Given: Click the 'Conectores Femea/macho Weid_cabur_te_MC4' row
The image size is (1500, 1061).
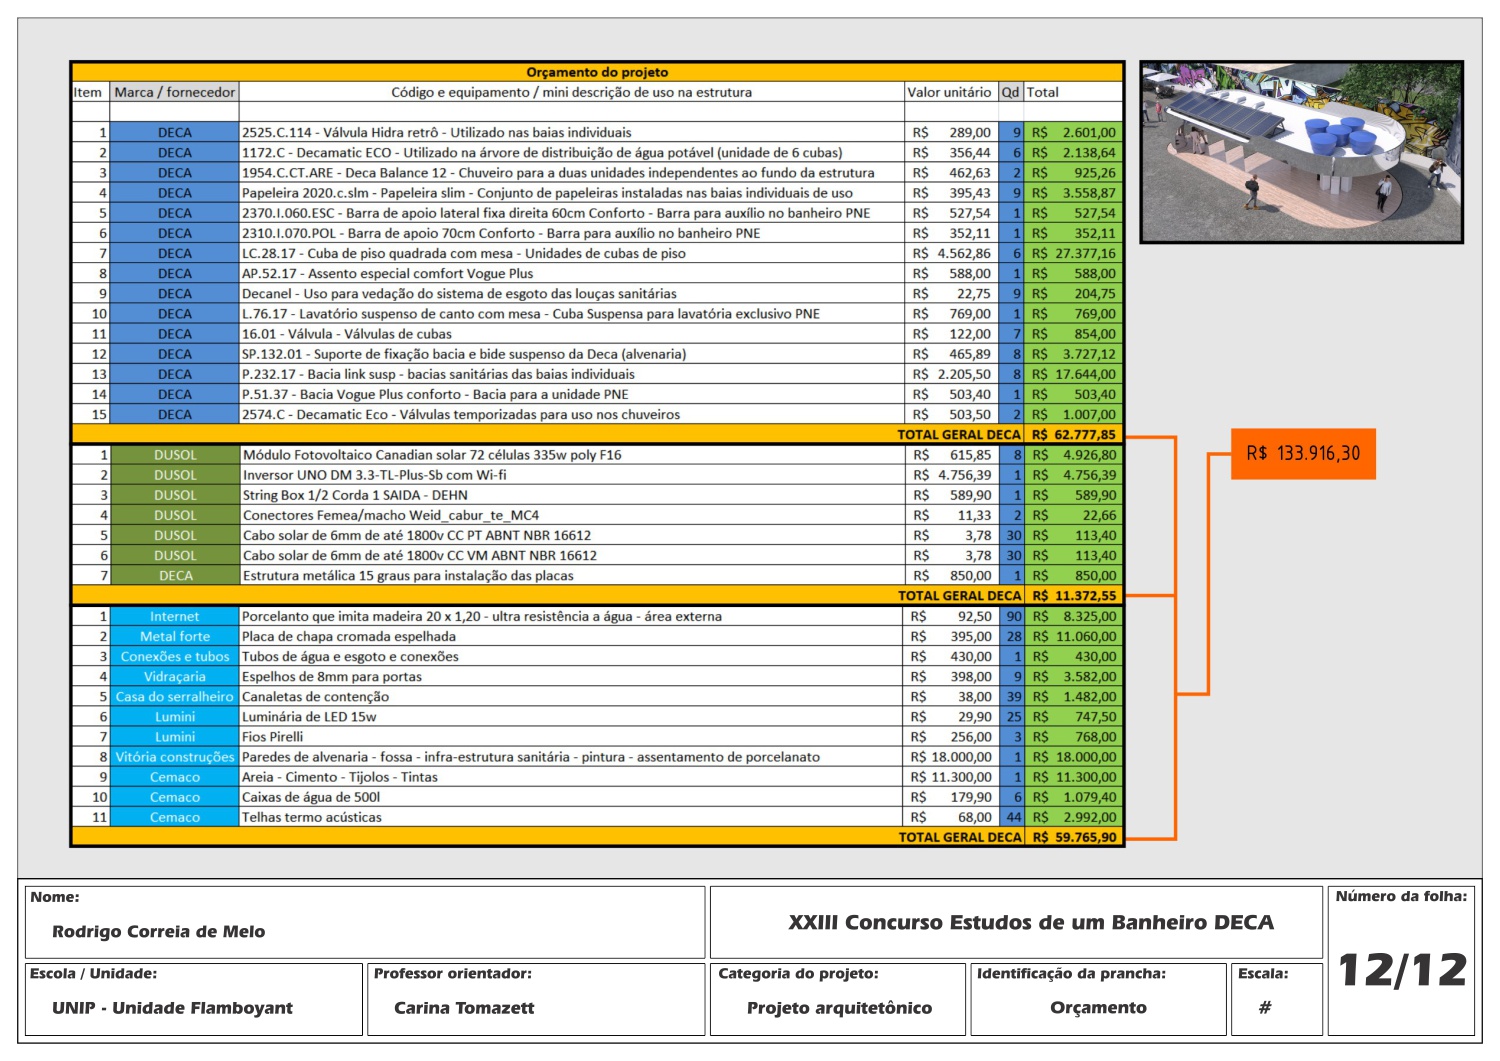Looking at the screenshot, I should click(597, 515).
